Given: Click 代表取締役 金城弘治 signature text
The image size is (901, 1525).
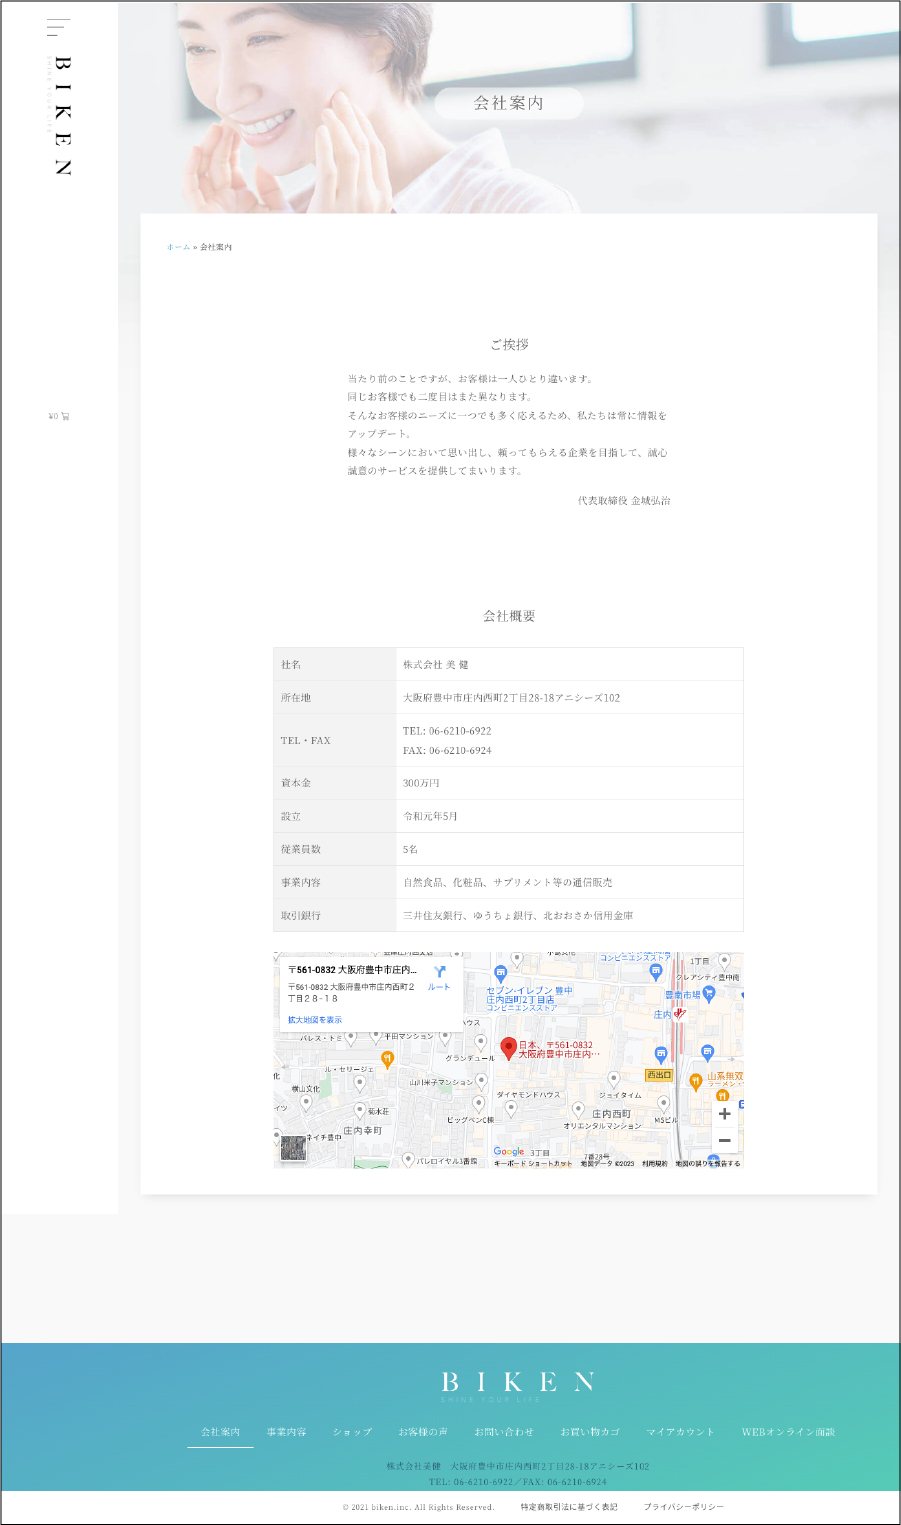Looking at the screenshot, I should (x=624, y=500).
